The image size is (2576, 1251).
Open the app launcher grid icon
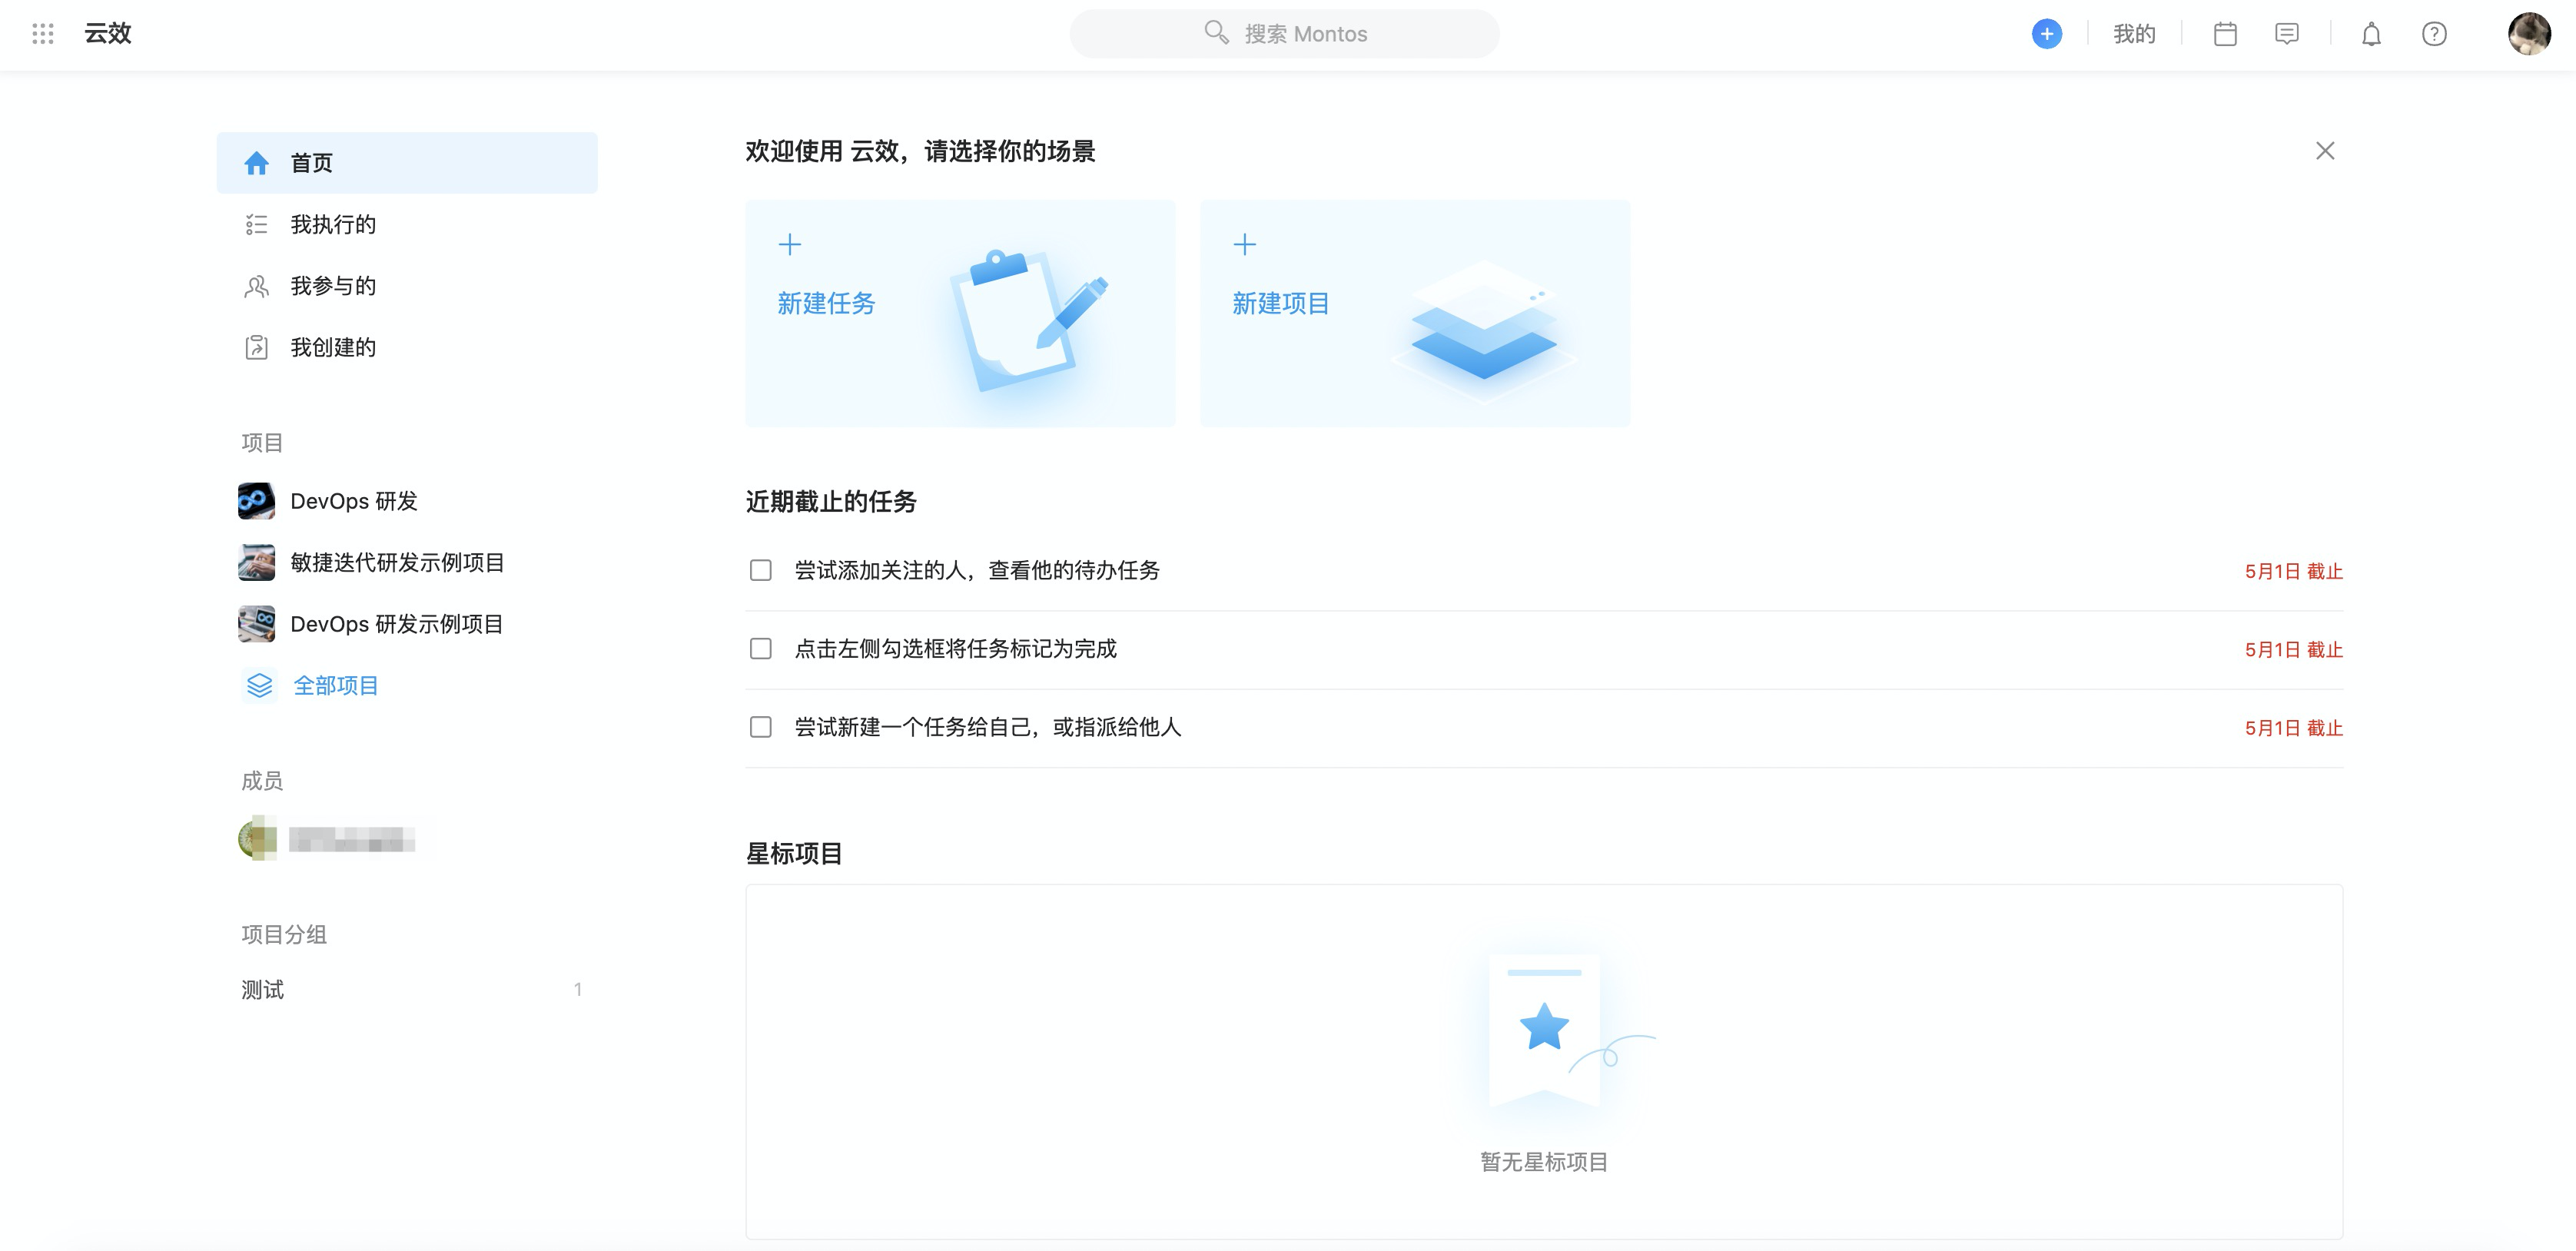click(x=42, y=34)
